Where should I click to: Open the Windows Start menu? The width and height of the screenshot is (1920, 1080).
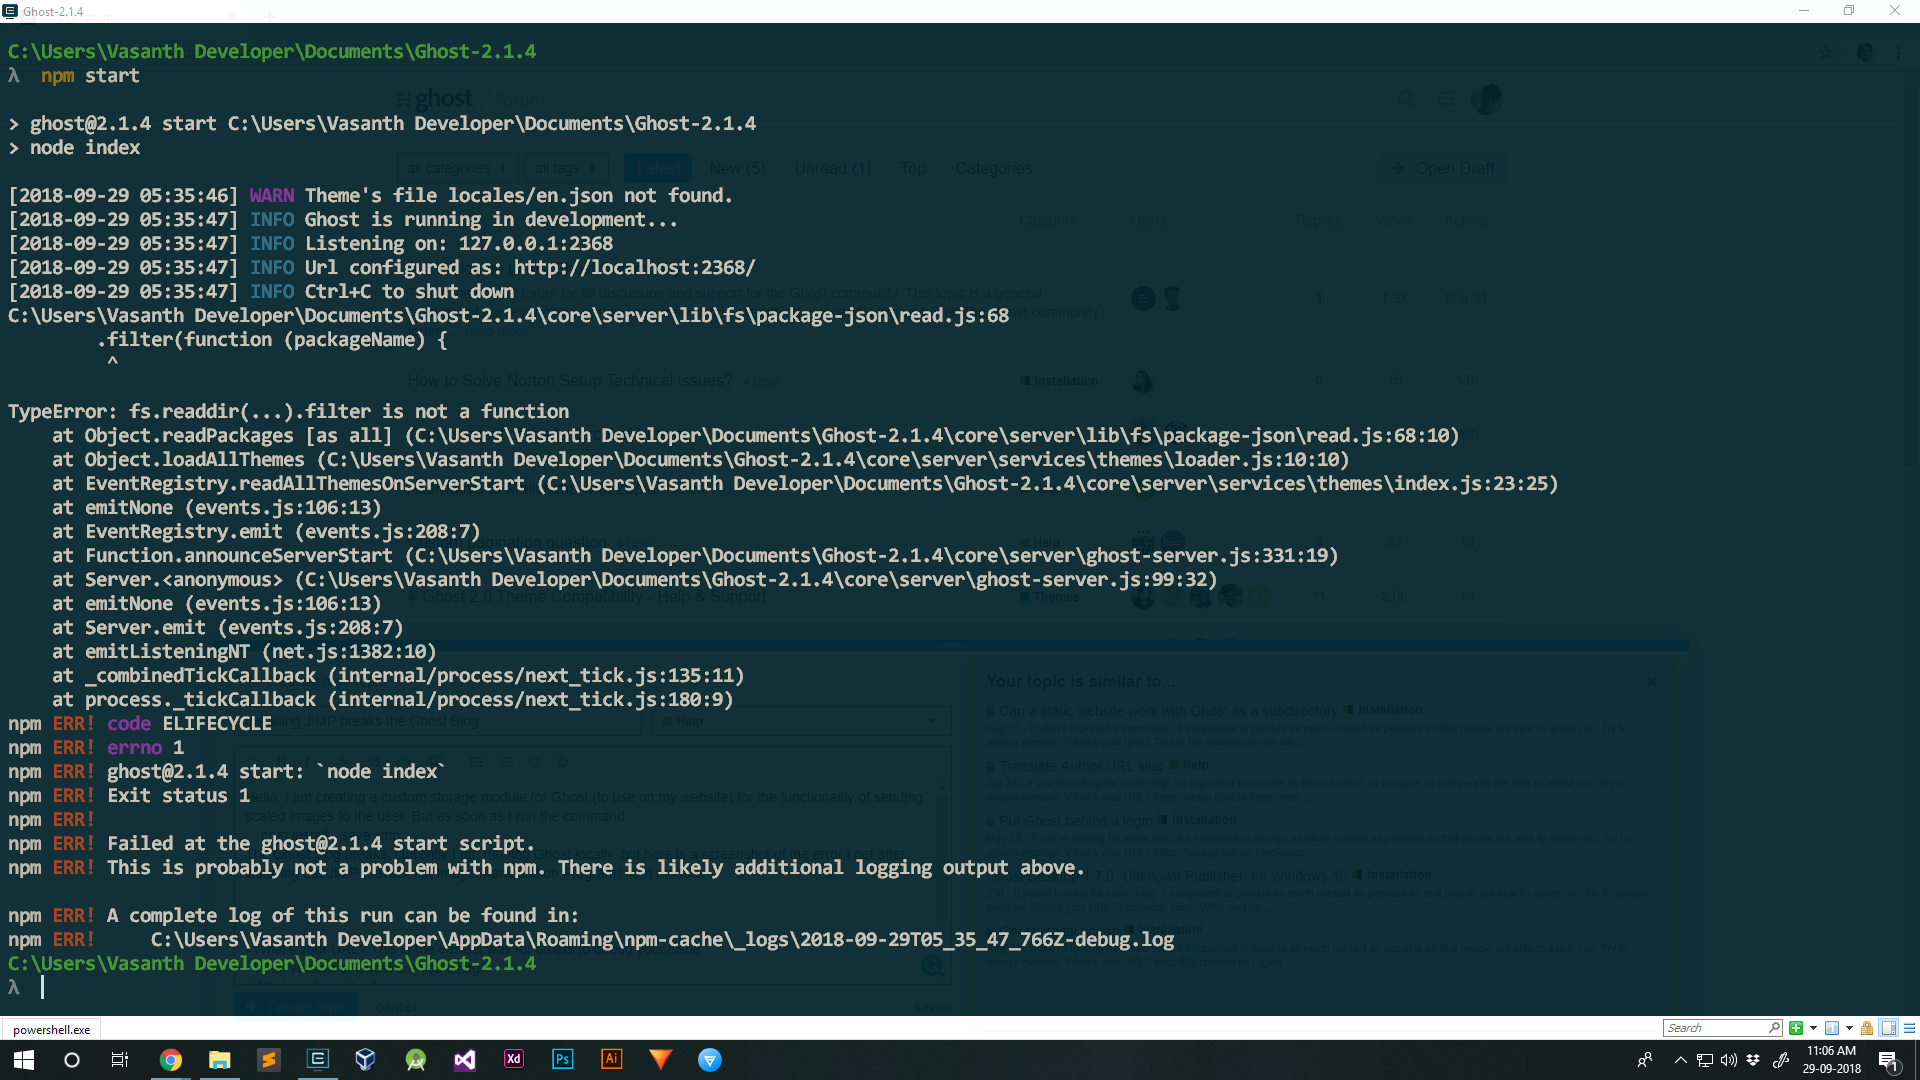pos(24,1060)
